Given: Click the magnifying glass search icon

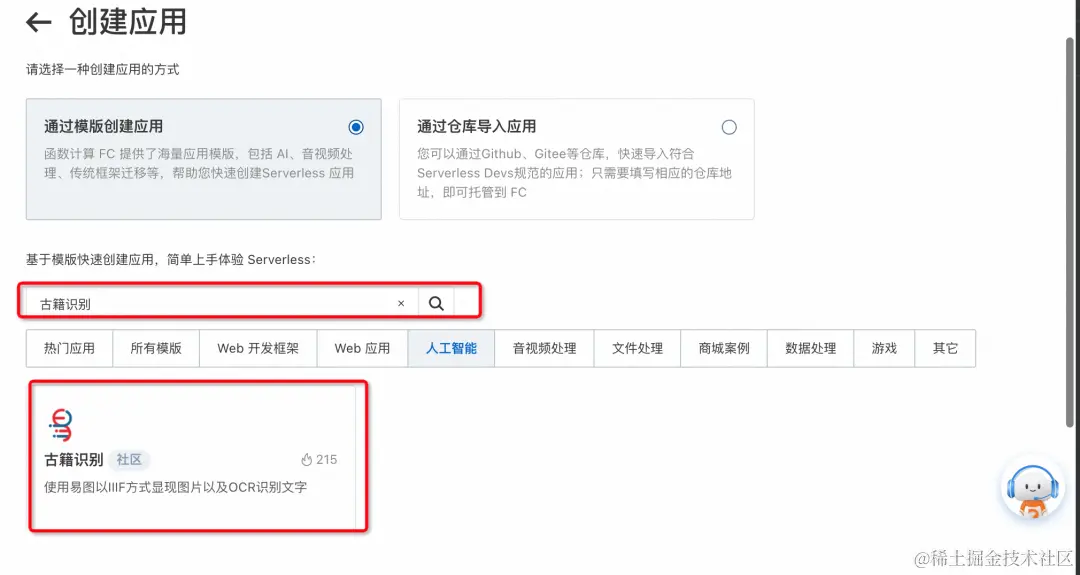Looking at the screenshot, I should pyautogui.click(x=436, y=304).
